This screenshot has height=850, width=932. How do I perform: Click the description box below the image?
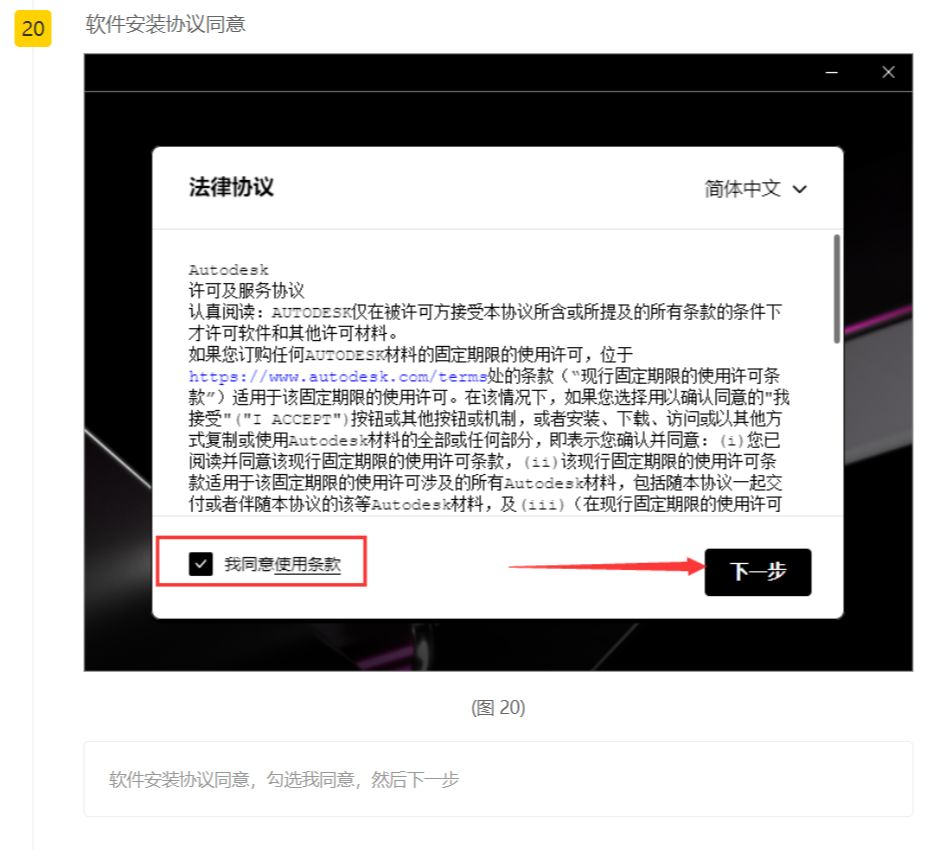pyautogui.click(x=498, y=779)
